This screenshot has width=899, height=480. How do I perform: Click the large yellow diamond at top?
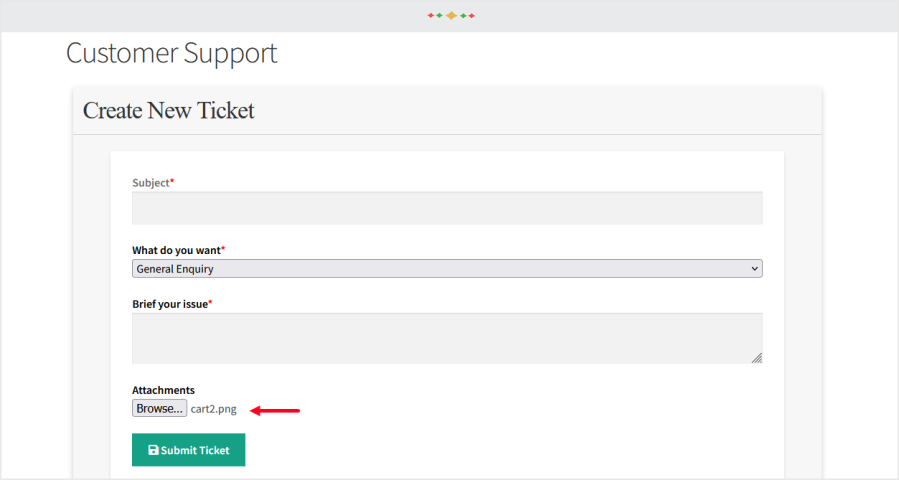coord(451,16)
